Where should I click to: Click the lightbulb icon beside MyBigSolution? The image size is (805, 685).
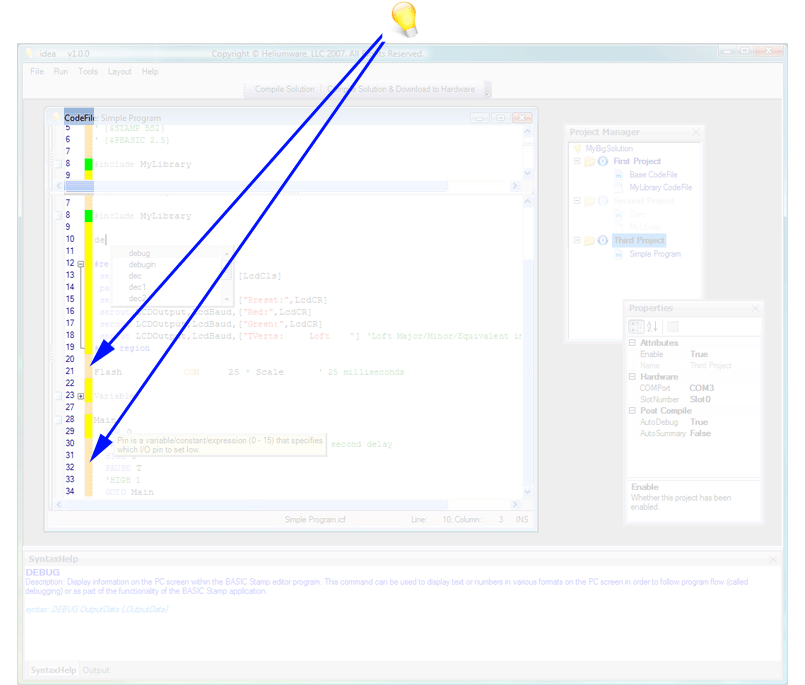pos(578,148)
